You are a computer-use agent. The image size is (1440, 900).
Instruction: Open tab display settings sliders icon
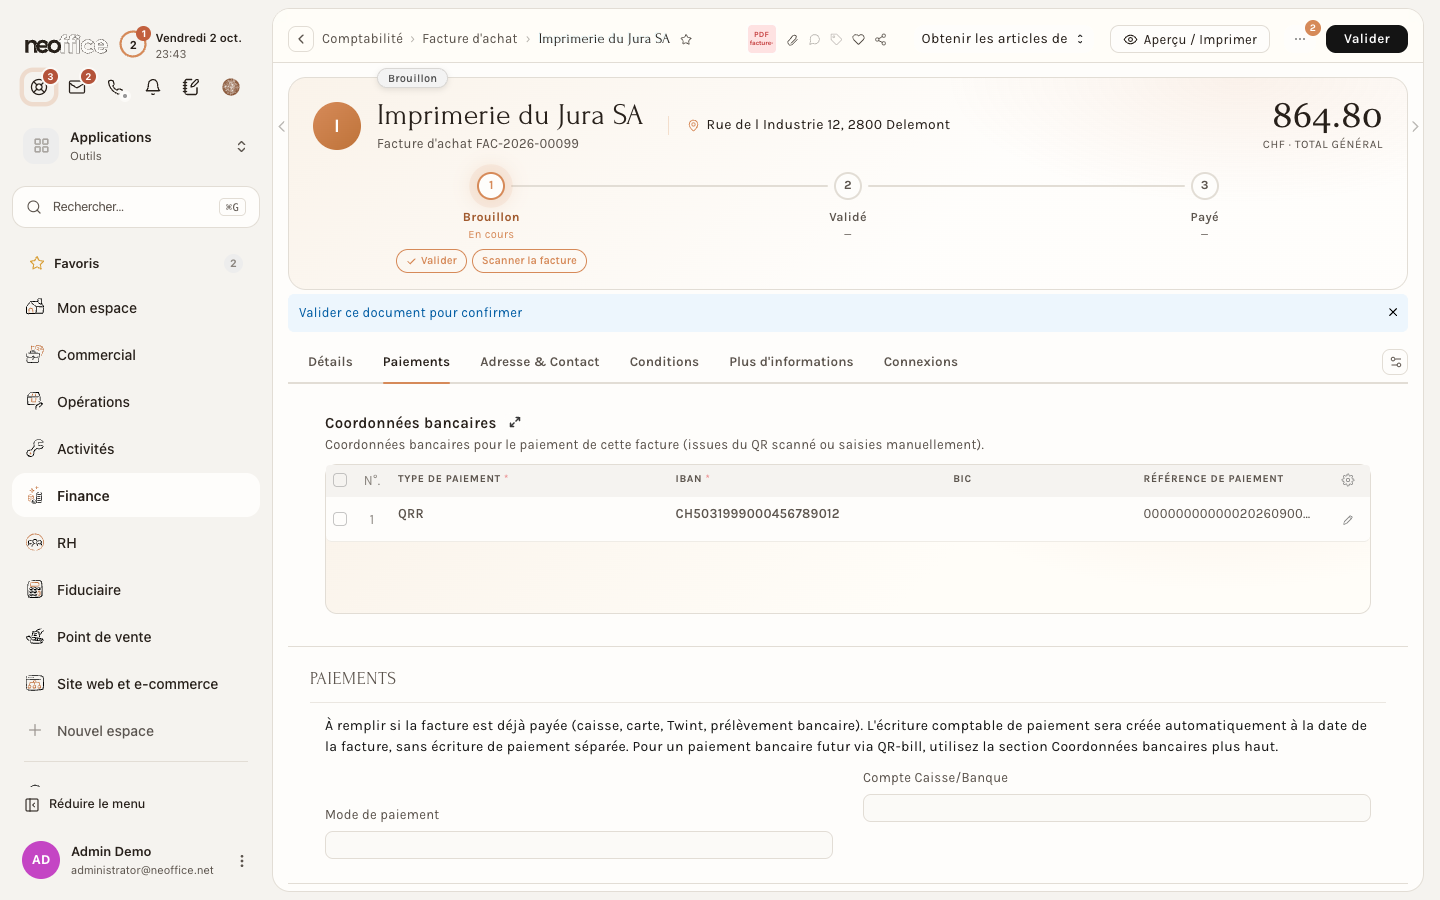tap(1395, 362)
